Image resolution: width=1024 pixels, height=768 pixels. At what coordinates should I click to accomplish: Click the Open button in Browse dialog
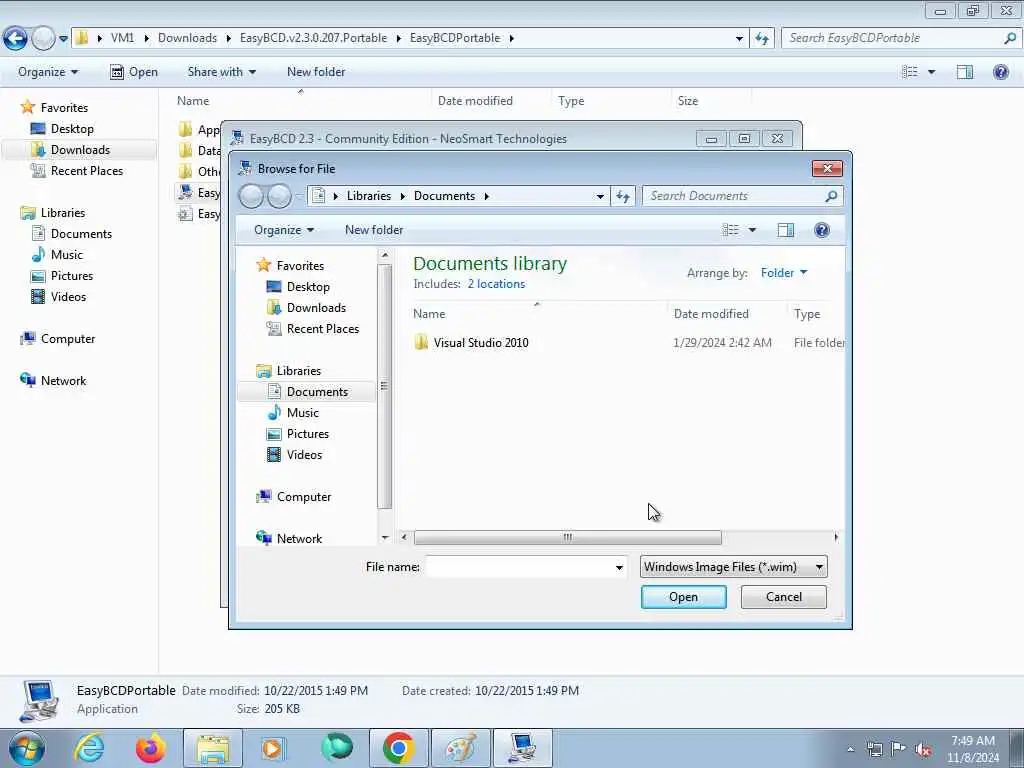click(683, 597)
